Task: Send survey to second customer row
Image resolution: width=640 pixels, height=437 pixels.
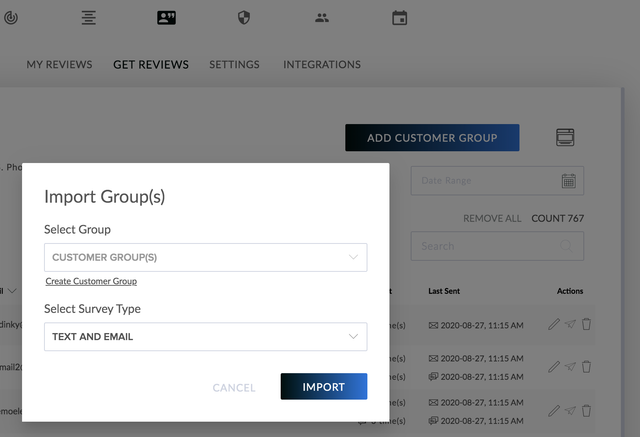Action: (570, 367)
